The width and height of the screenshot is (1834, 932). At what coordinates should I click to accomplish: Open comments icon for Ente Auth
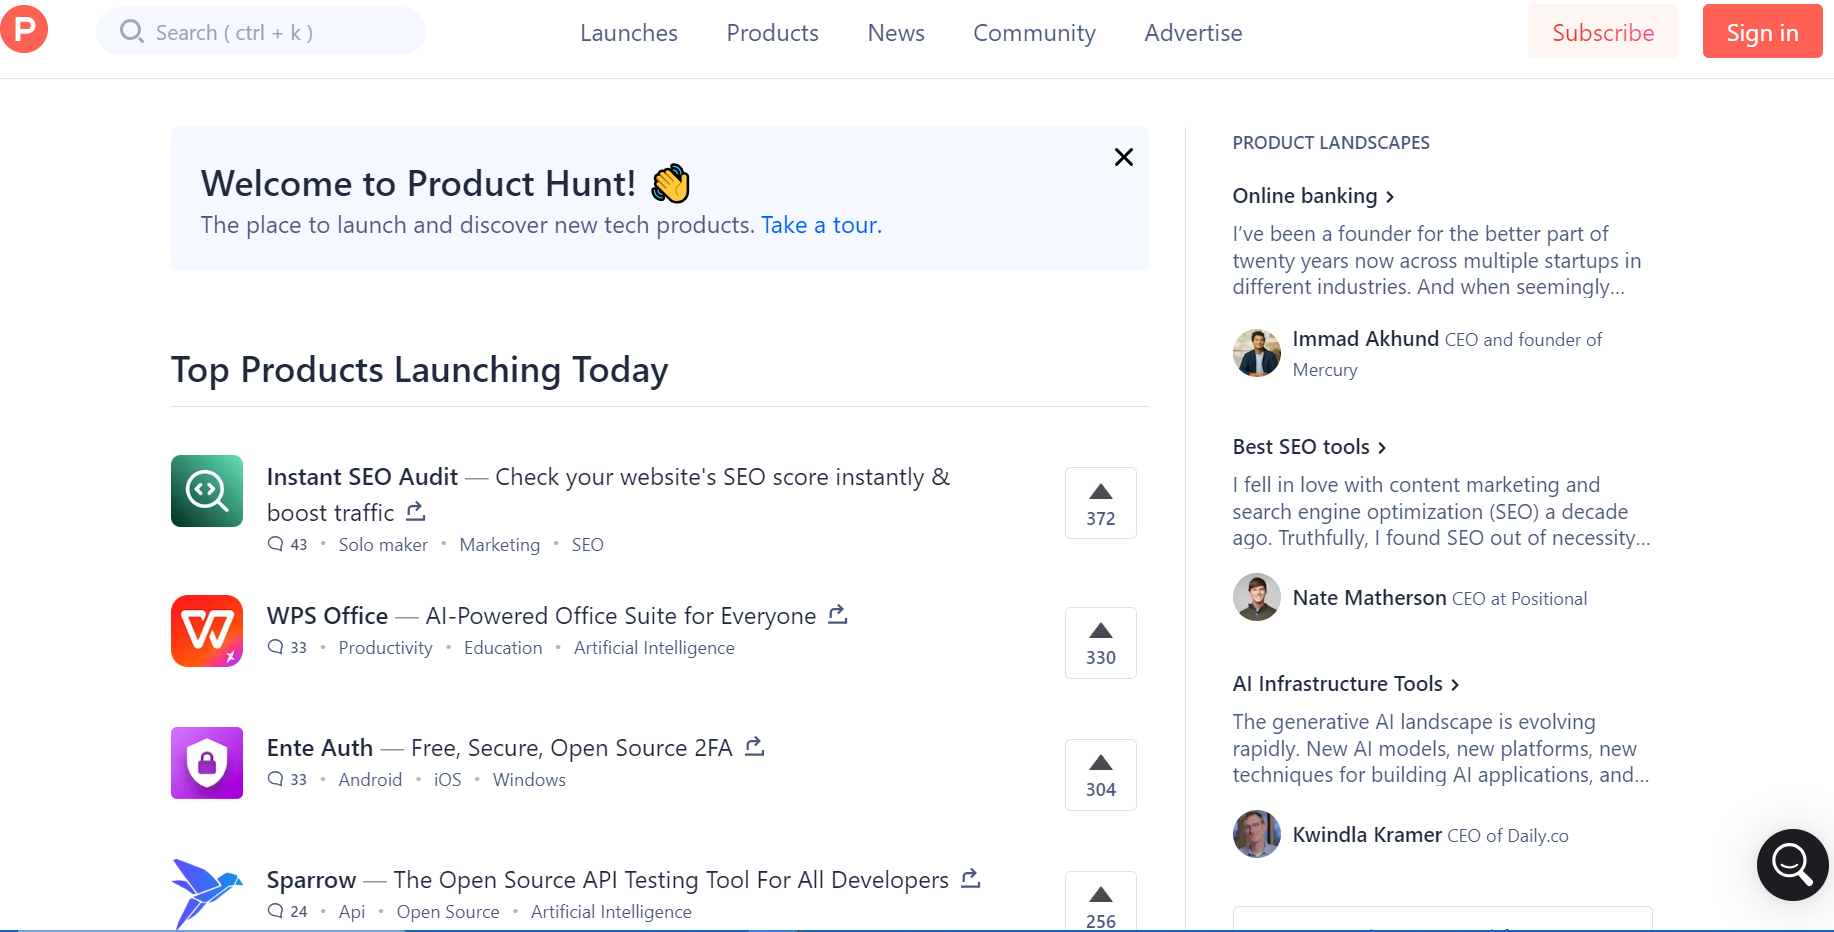click(276, 779)
